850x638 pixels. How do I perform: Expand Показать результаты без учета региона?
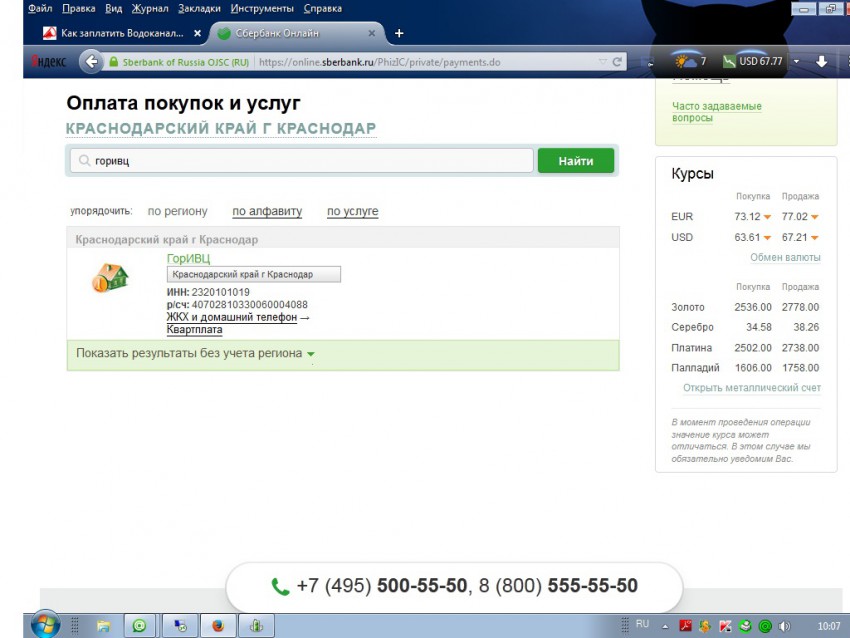pyautogui.click(x=196, y=354)
